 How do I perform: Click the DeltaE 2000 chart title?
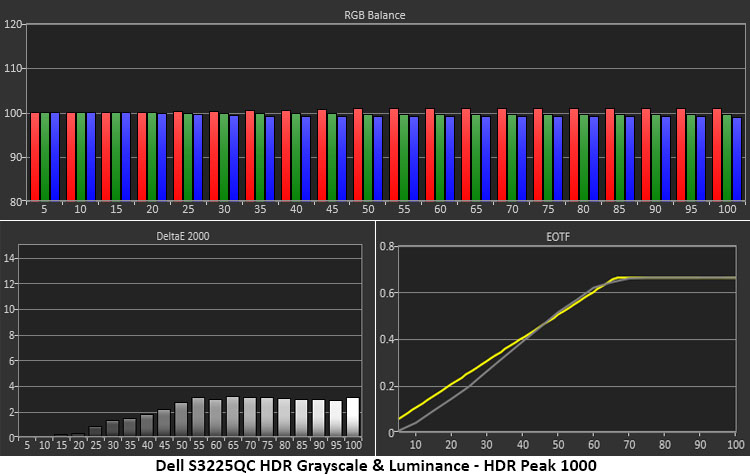[x=183, y=236]
